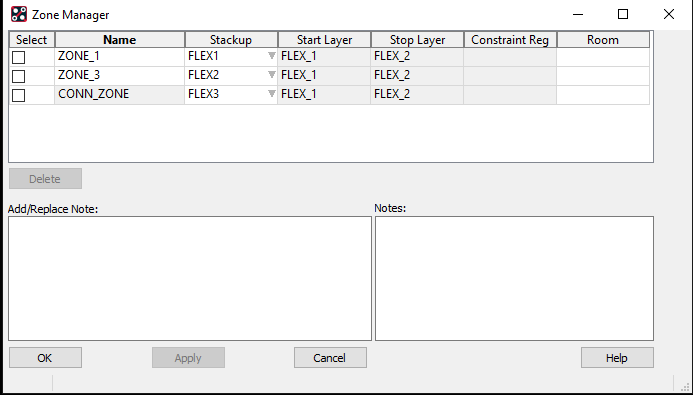Viewport: 693px width, 395px height.
Task: Open the FLEX1 stackup dropdown
Action: pos(272,56)
